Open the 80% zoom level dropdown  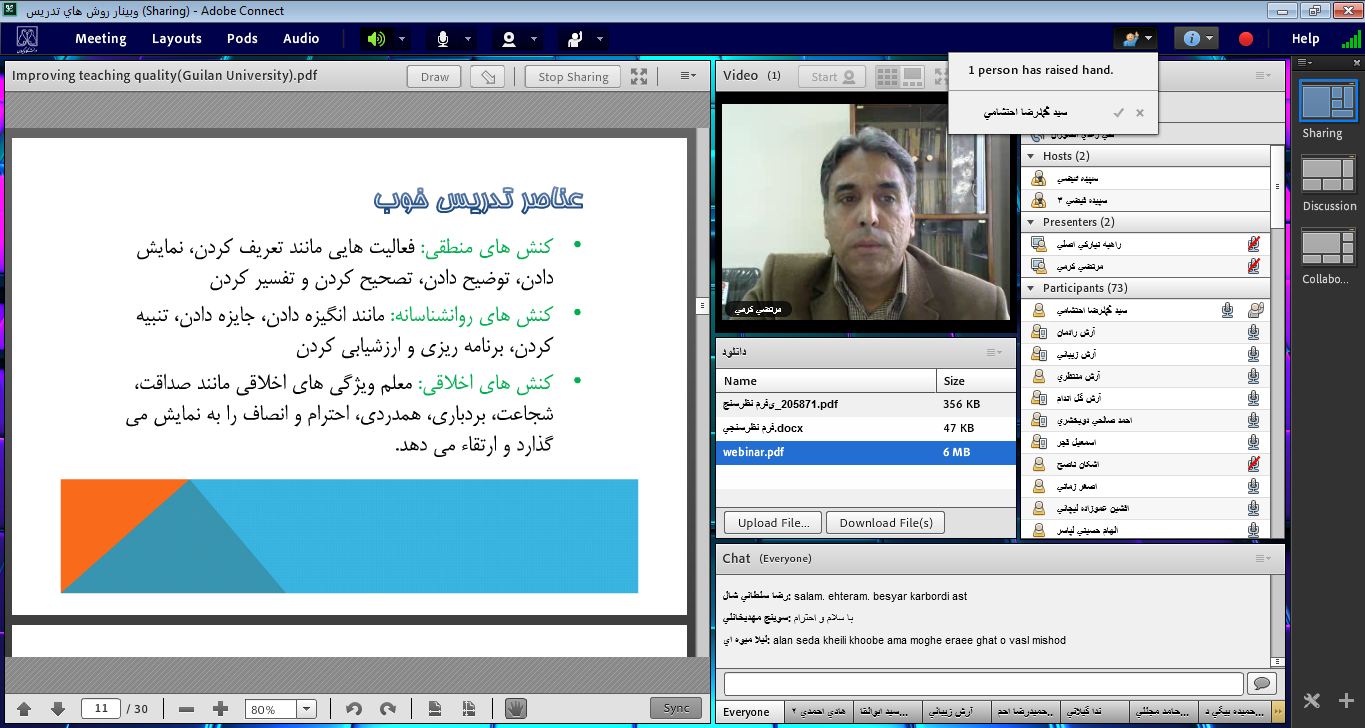tap(306, 709)
